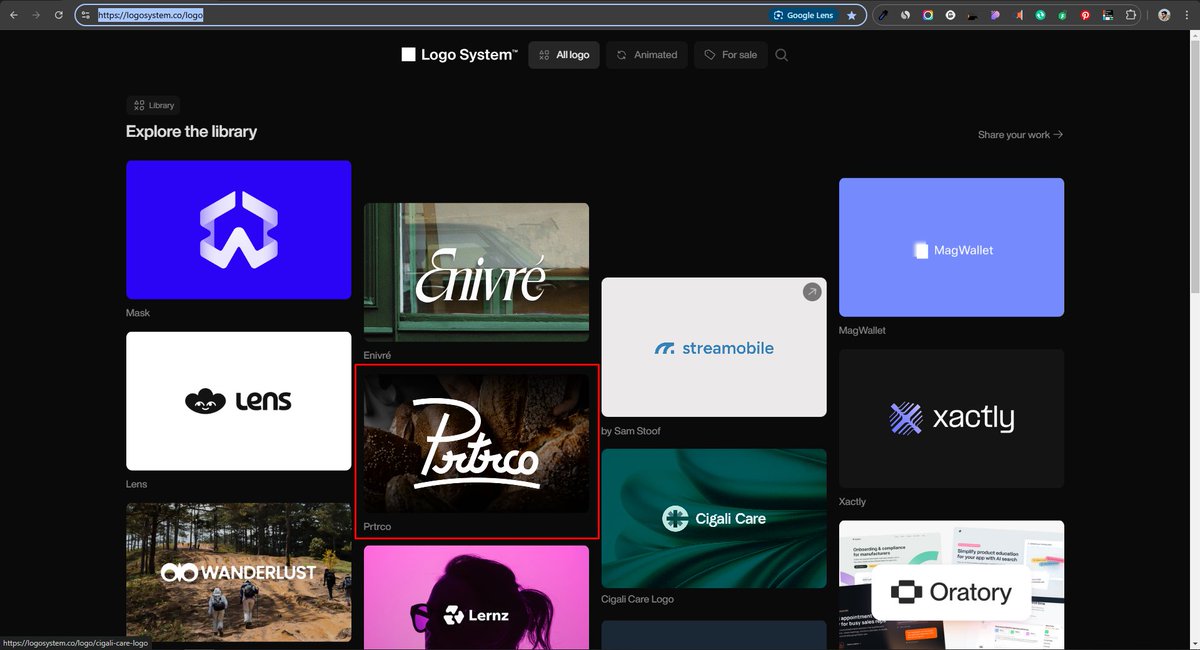The width and height of the screenshot is (1200, 650).
Task: Click the Prtrco caption text
Action: pos(377,526)
